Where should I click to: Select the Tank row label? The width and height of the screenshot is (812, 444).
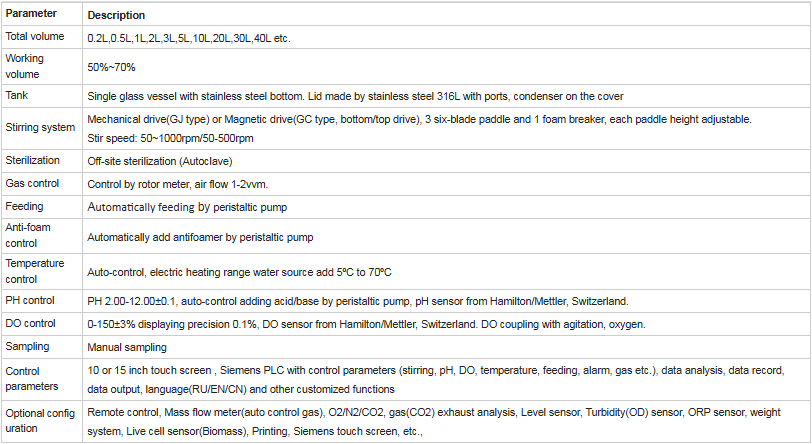click(17, 95)
